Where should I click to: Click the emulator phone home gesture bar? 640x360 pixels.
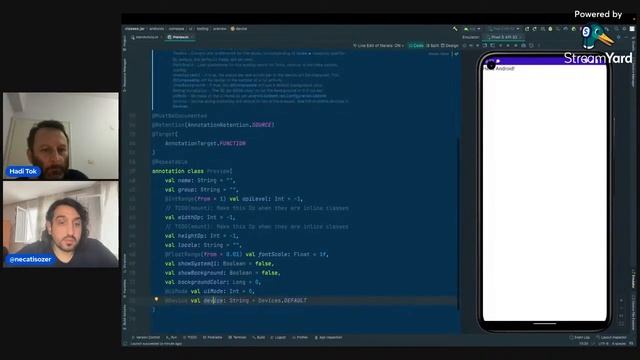pyautogui.click(x=544, y=324)
